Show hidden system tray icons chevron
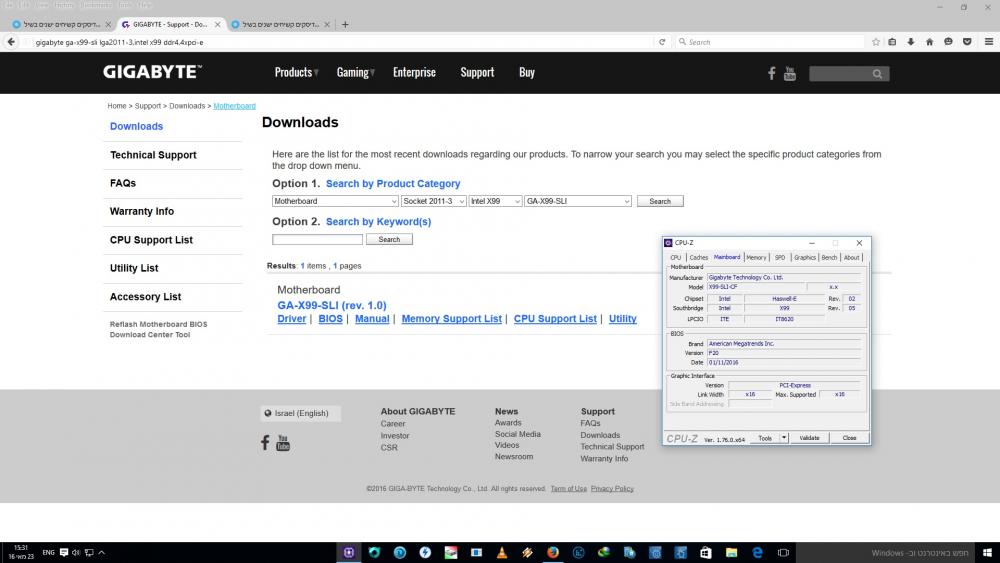The height and width of the screenshot is (563, 1000). pos(101,553)
